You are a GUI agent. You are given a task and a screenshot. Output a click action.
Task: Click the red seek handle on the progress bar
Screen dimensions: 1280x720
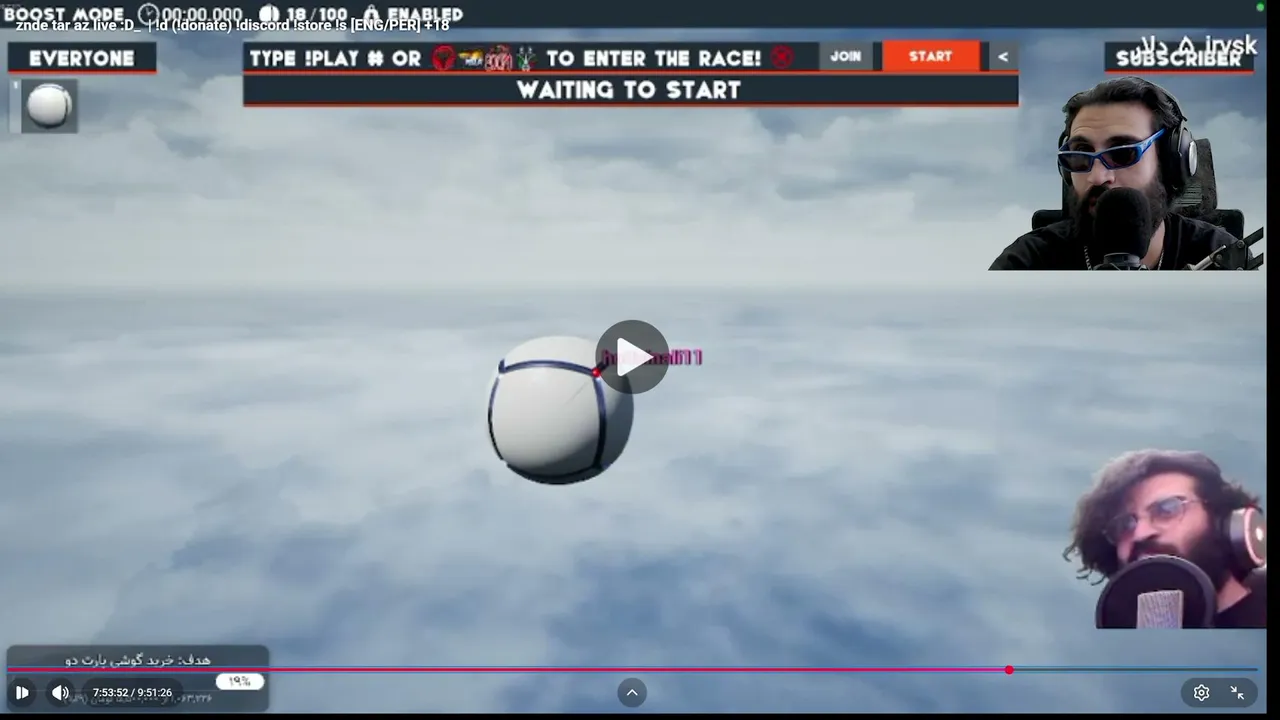(1009, 669)
